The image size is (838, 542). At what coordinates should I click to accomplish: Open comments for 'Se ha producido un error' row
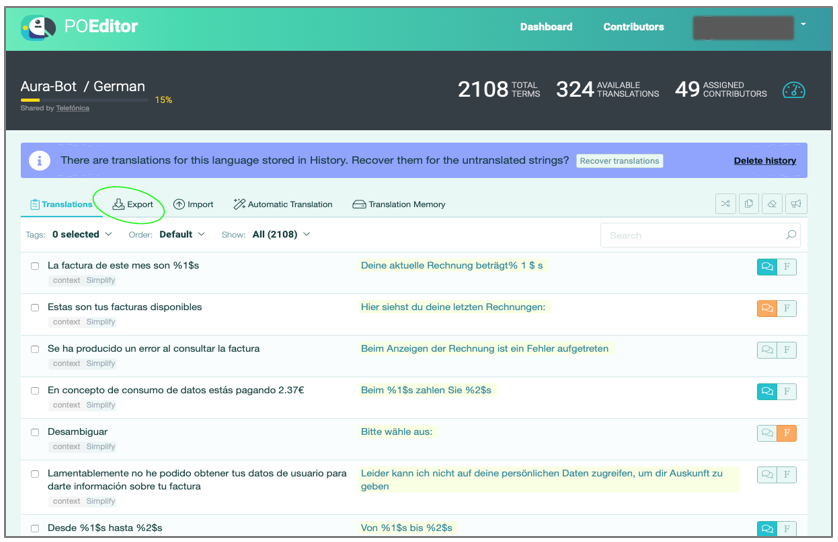click(x=767, y=350)
